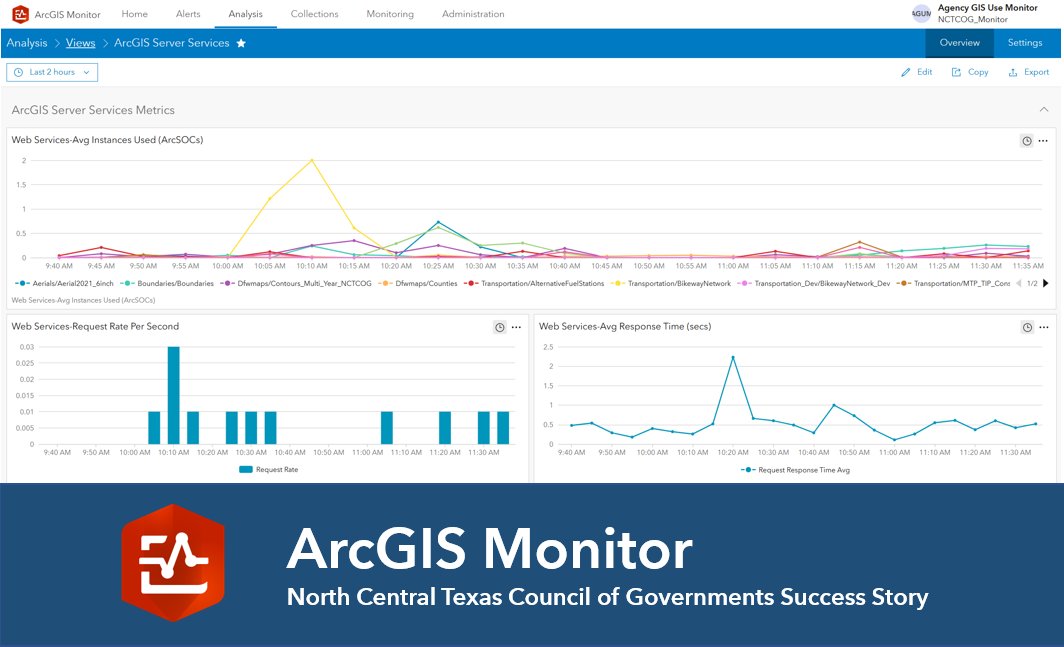Open the Home menu

click(134, 14)
